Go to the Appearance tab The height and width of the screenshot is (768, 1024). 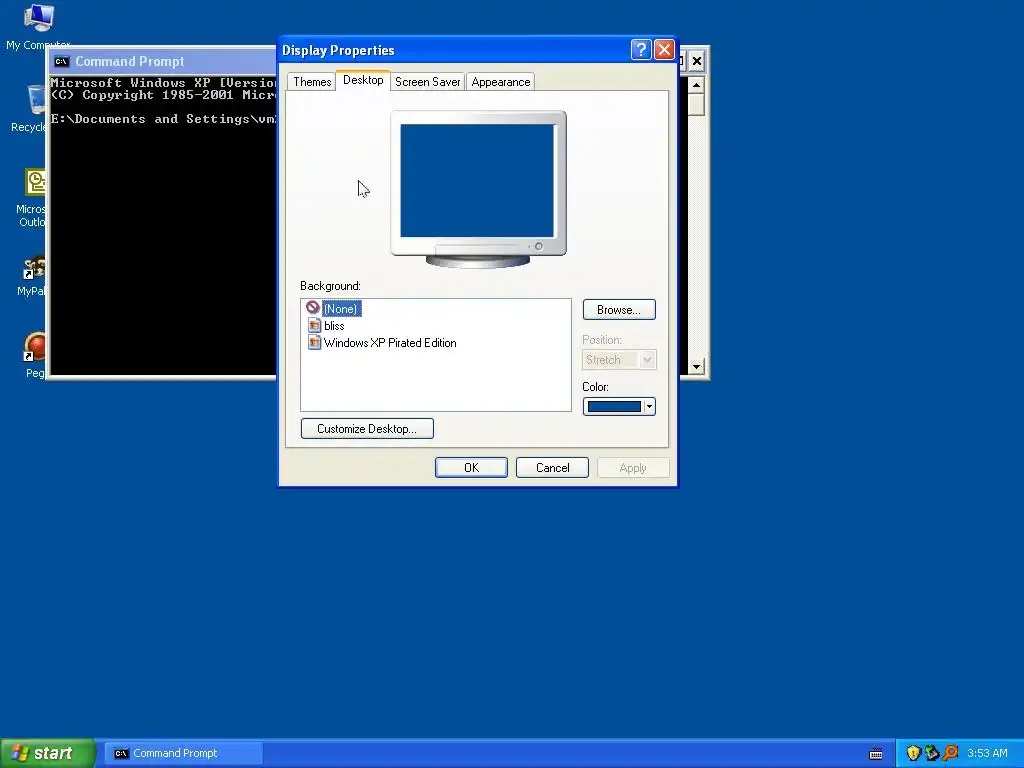501,82
